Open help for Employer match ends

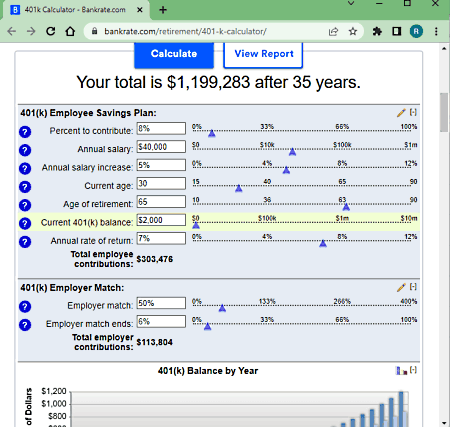[25, 325]
